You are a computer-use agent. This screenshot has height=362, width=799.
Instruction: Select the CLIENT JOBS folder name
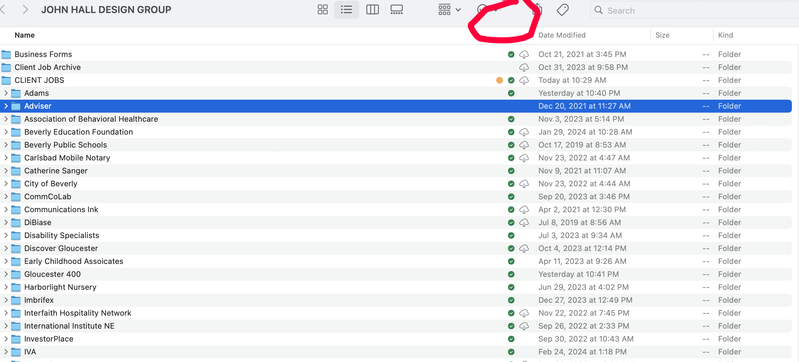[39, 80]
